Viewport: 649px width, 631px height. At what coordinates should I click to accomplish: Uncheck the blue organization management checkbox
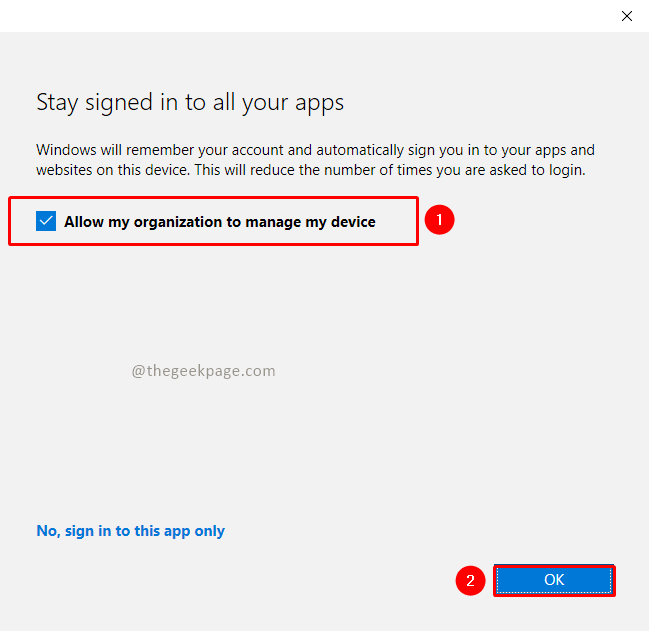coord(46,221)
